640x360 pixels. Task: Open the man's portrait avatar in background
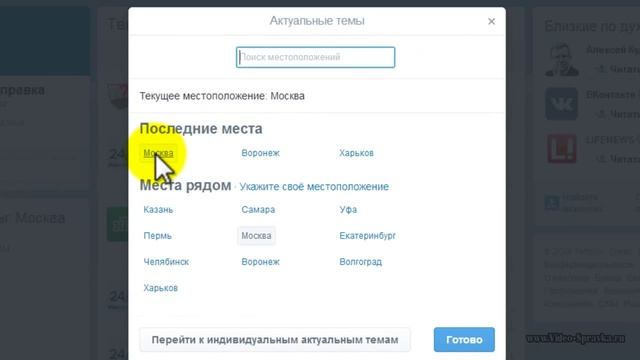(x=562, y=60)
